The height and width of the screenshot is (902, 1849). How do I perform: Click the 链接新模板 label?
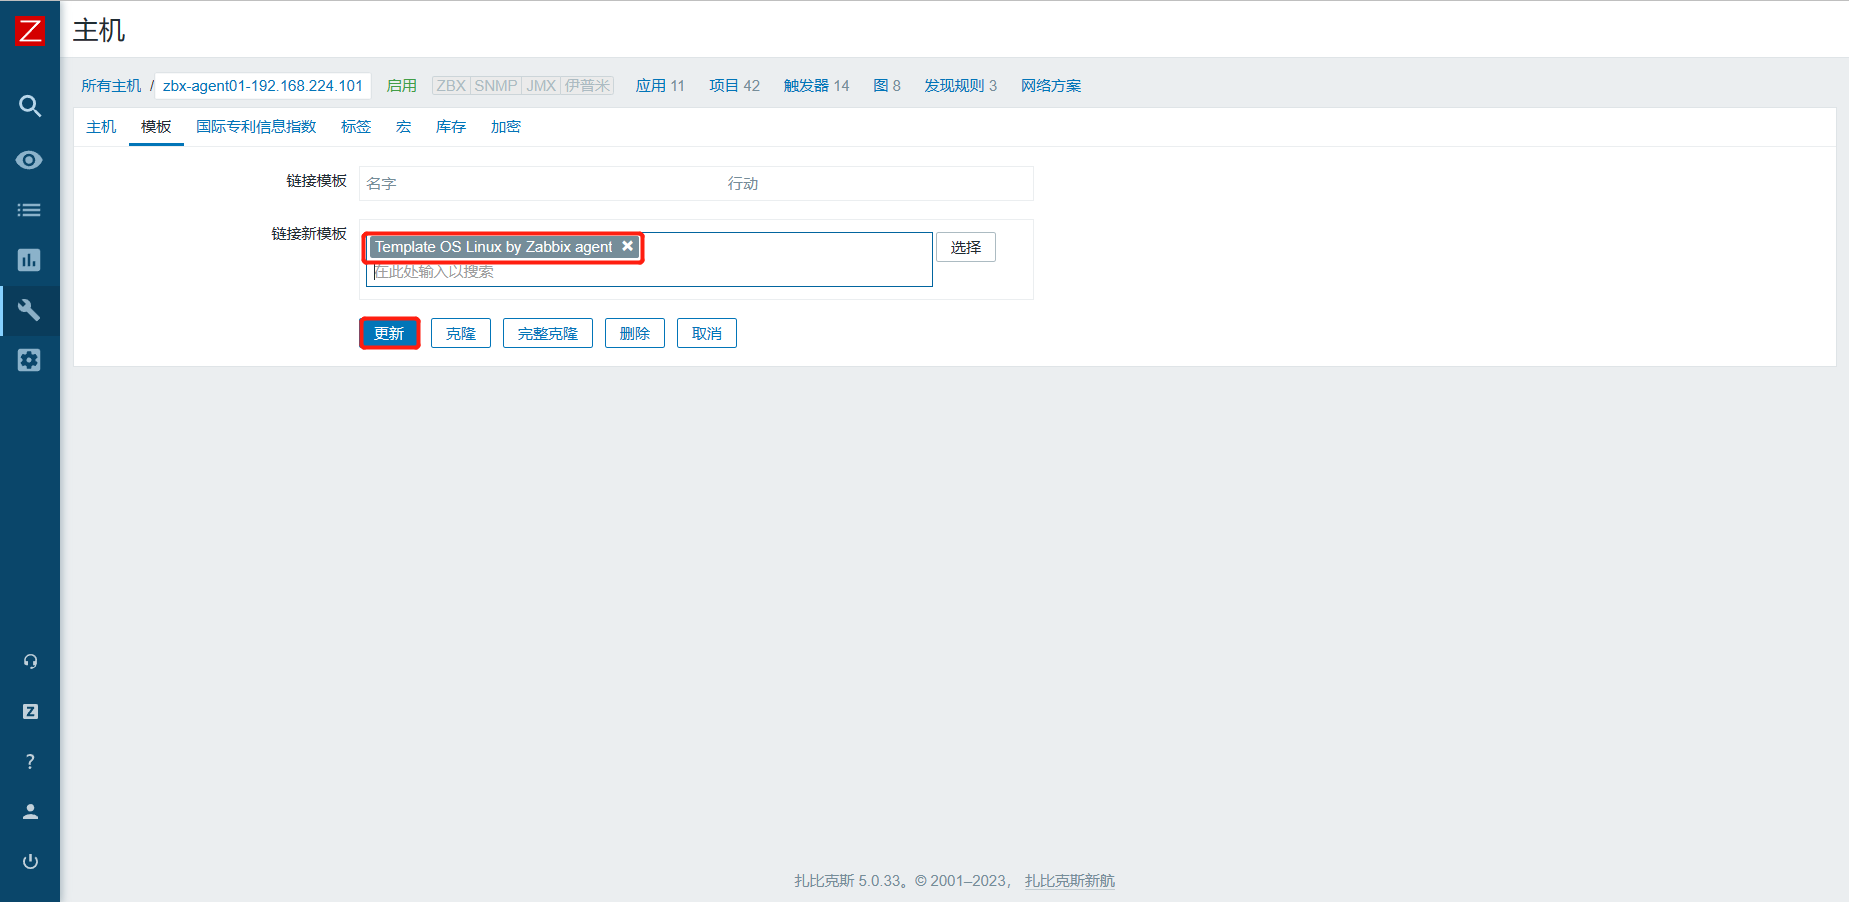point(309,234)
